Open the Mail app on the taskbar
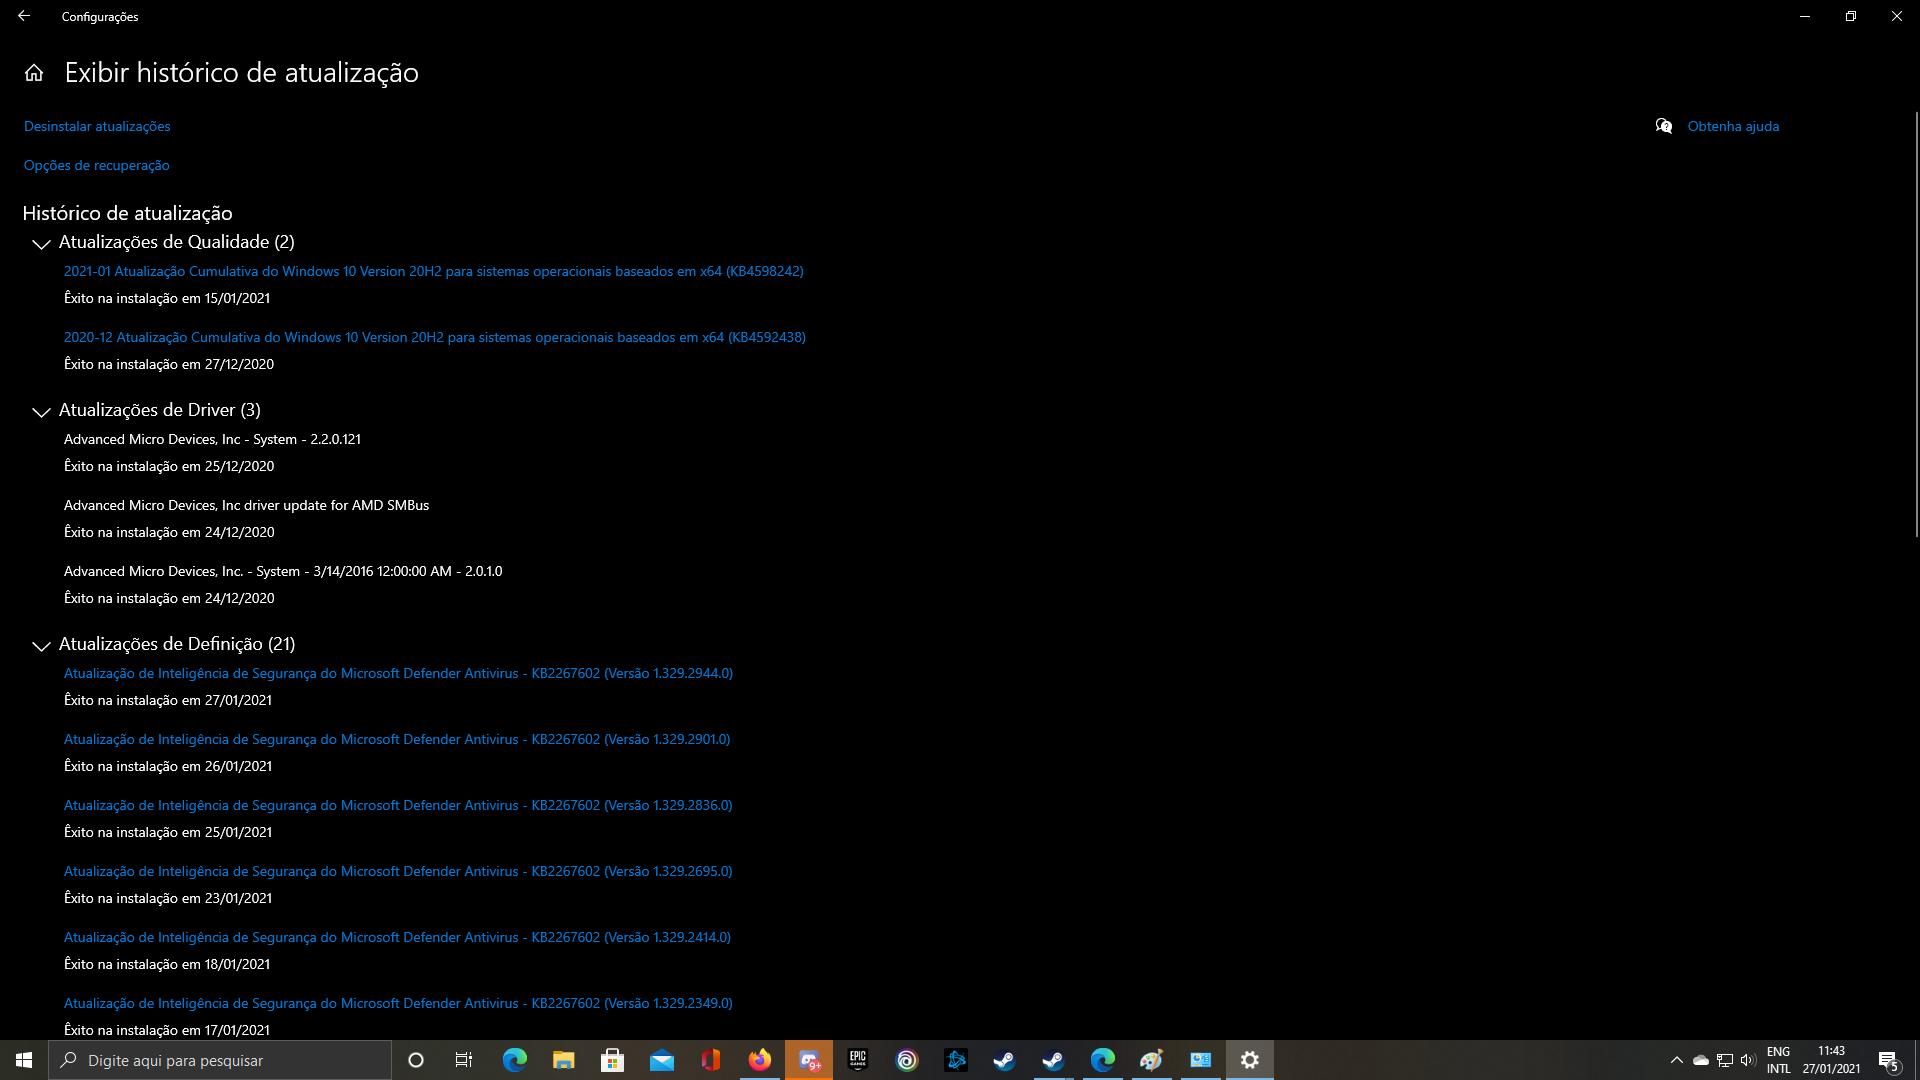This screenshot has height=1080, width=1920. pyautogui.click(x=662, y=1060)
